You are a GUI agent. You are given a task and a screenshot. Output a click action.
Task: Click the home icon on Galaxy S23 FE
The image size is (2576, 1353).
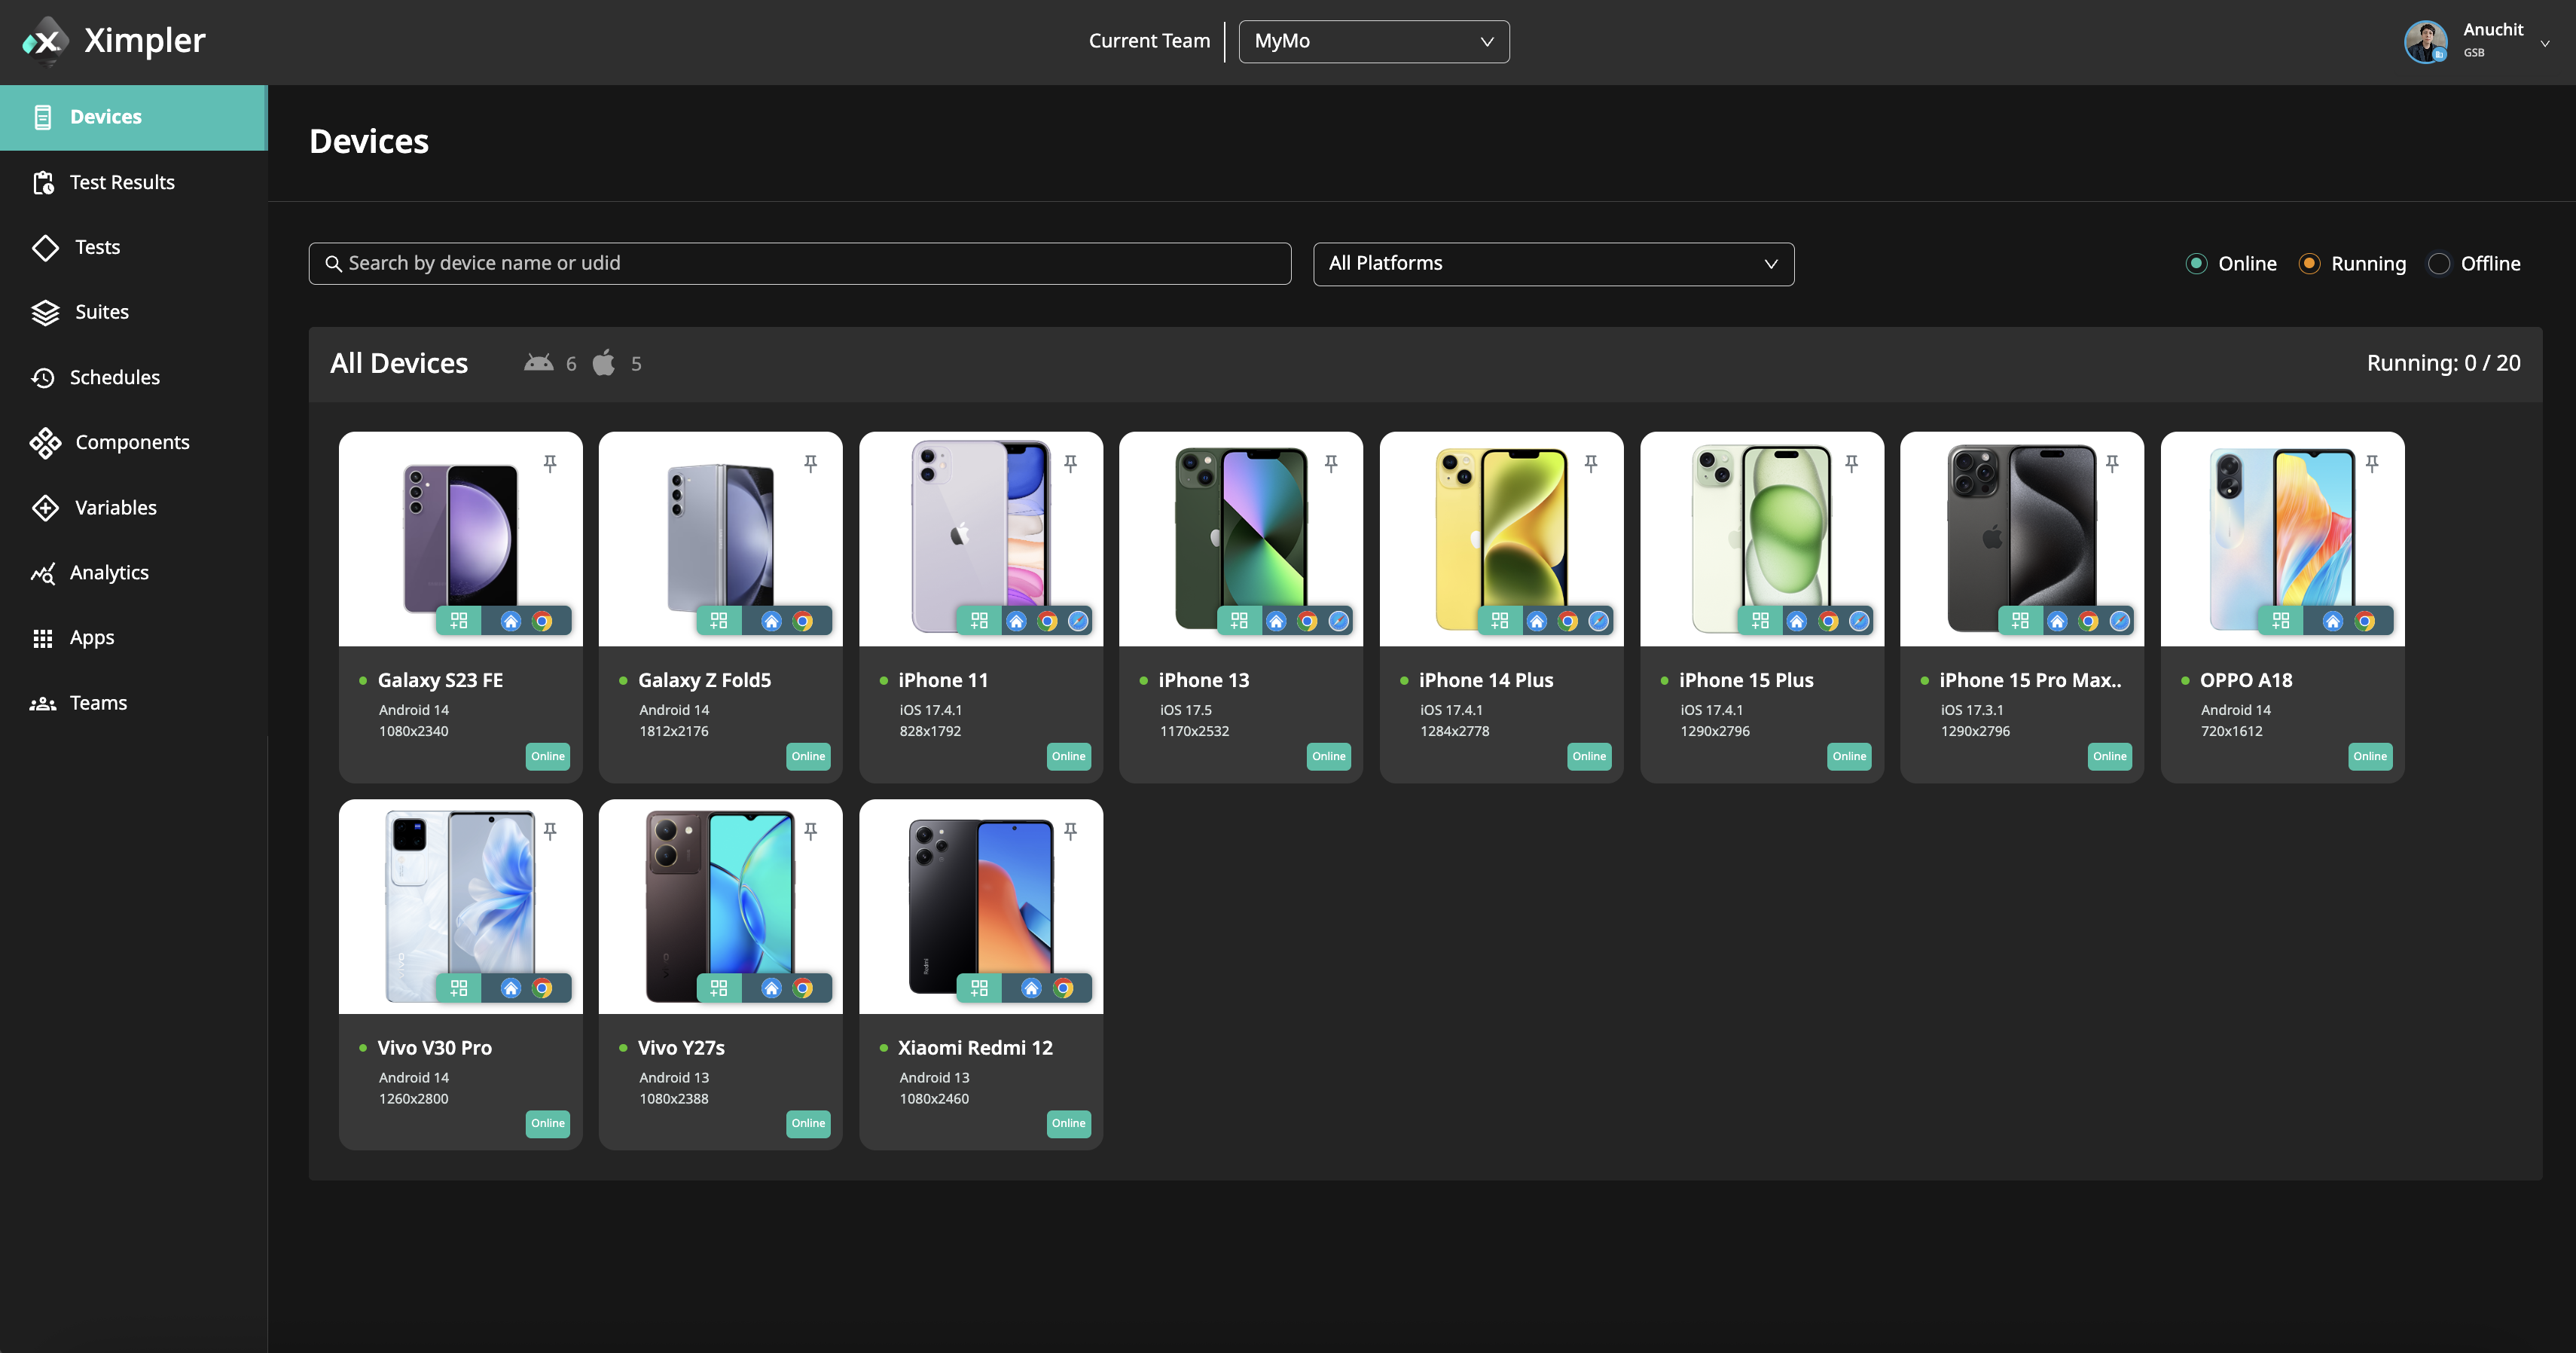coord(510,620)
